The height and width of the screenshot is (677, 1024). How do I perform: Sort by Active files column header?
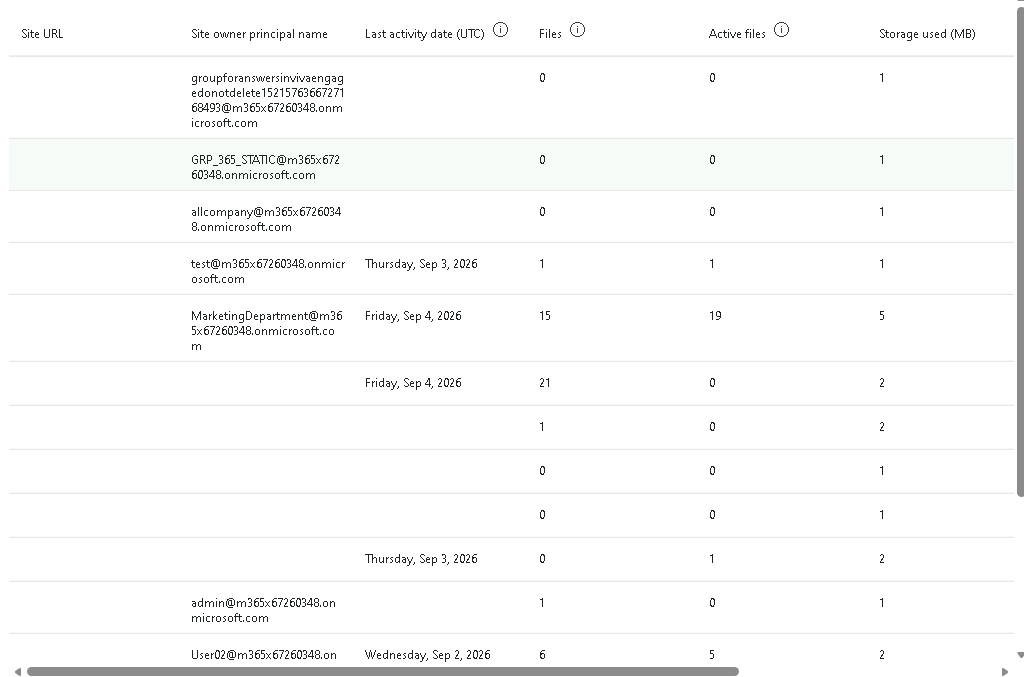click(737, 34)
